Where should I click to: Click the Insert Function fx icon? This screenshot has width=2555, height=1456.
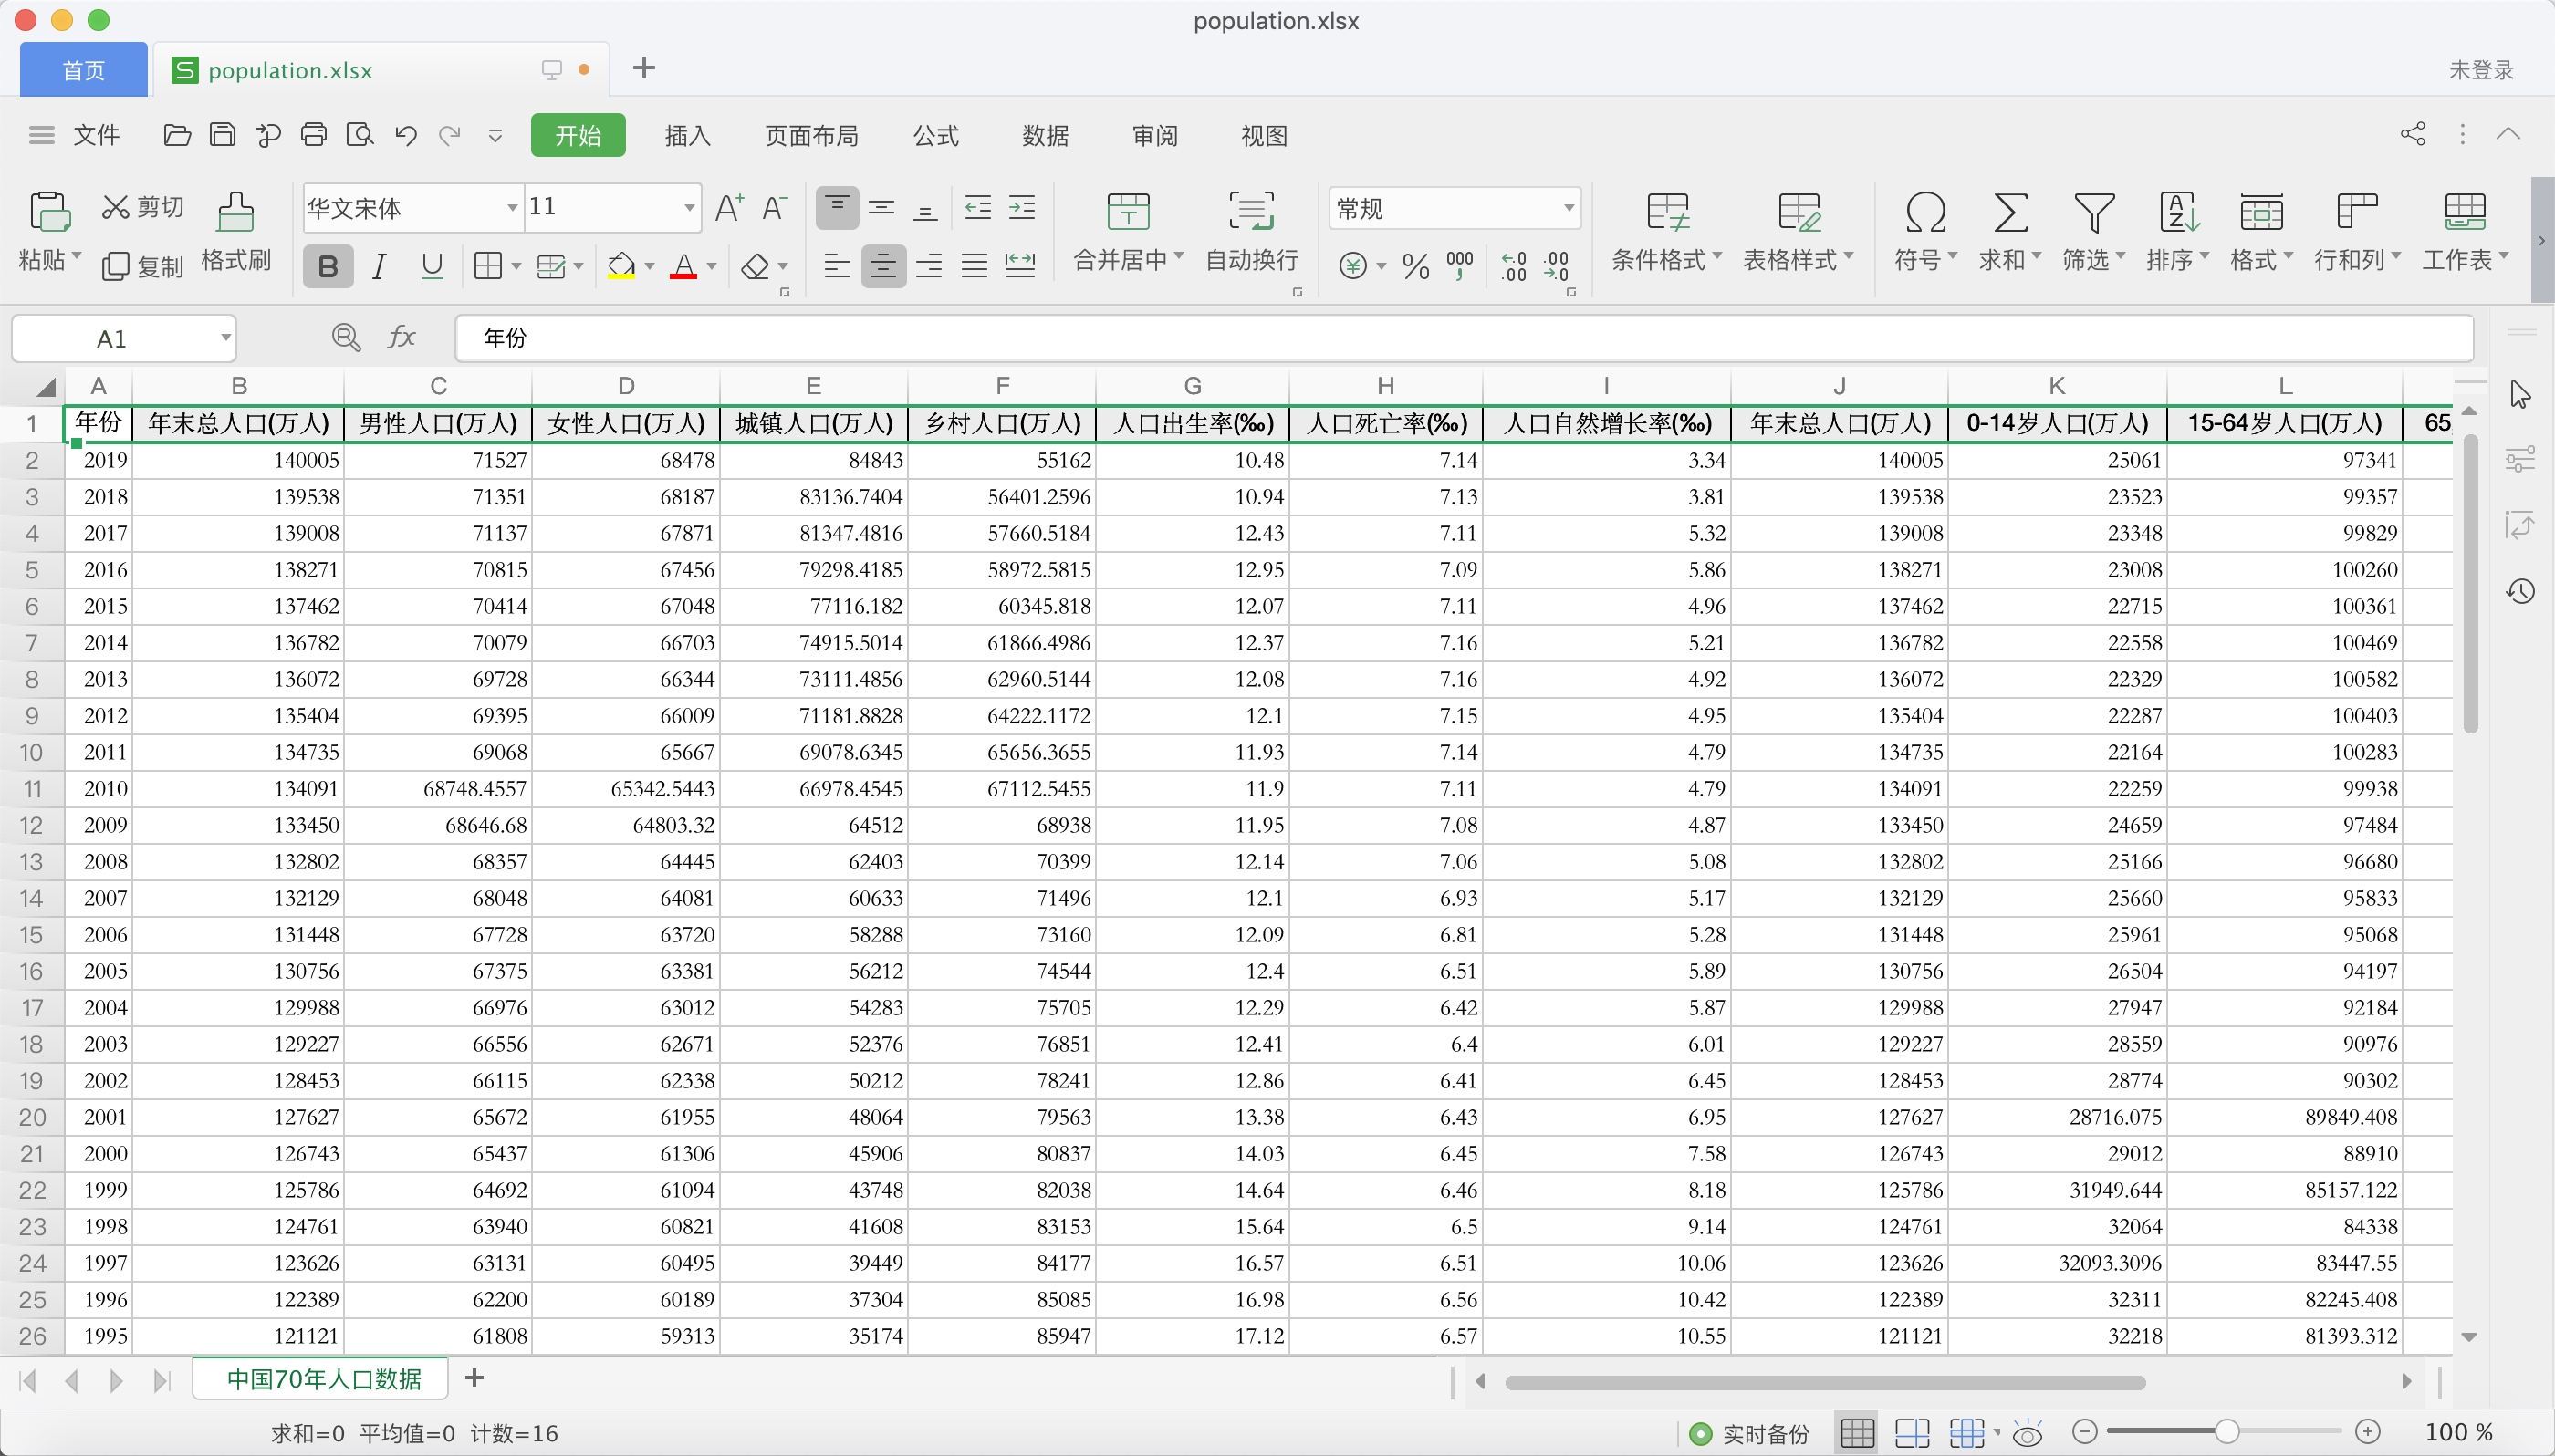point(401,338)
